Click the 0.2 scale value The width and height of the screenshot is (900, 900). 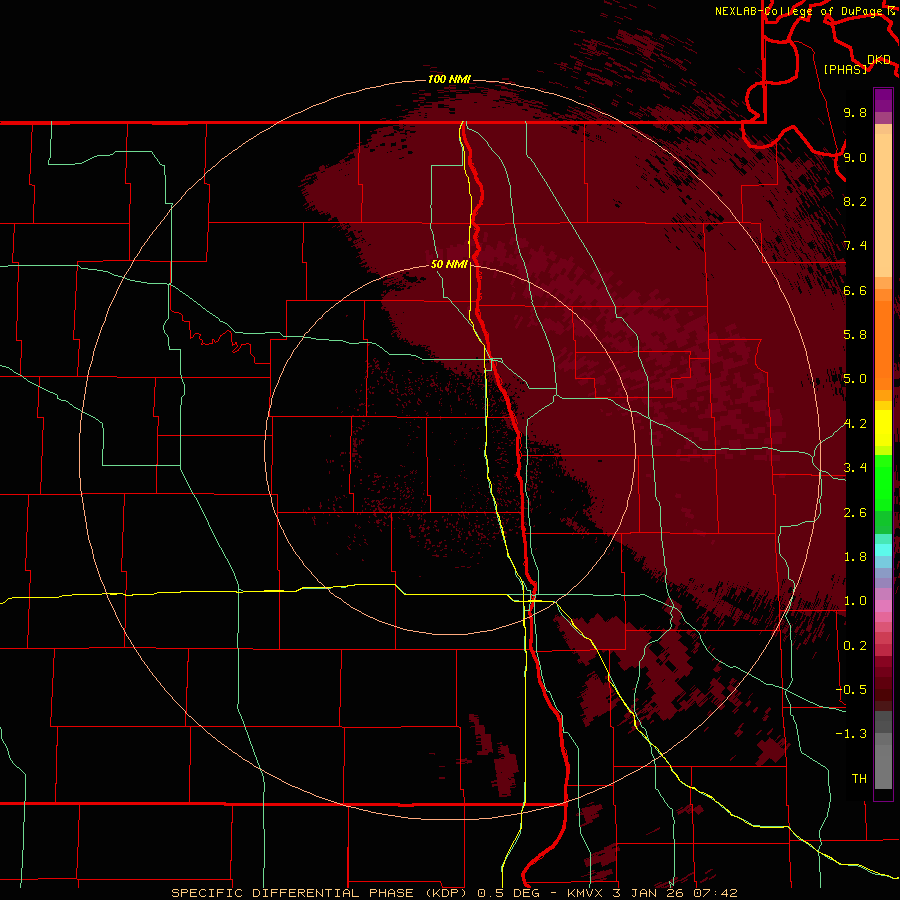coord(855,646)
